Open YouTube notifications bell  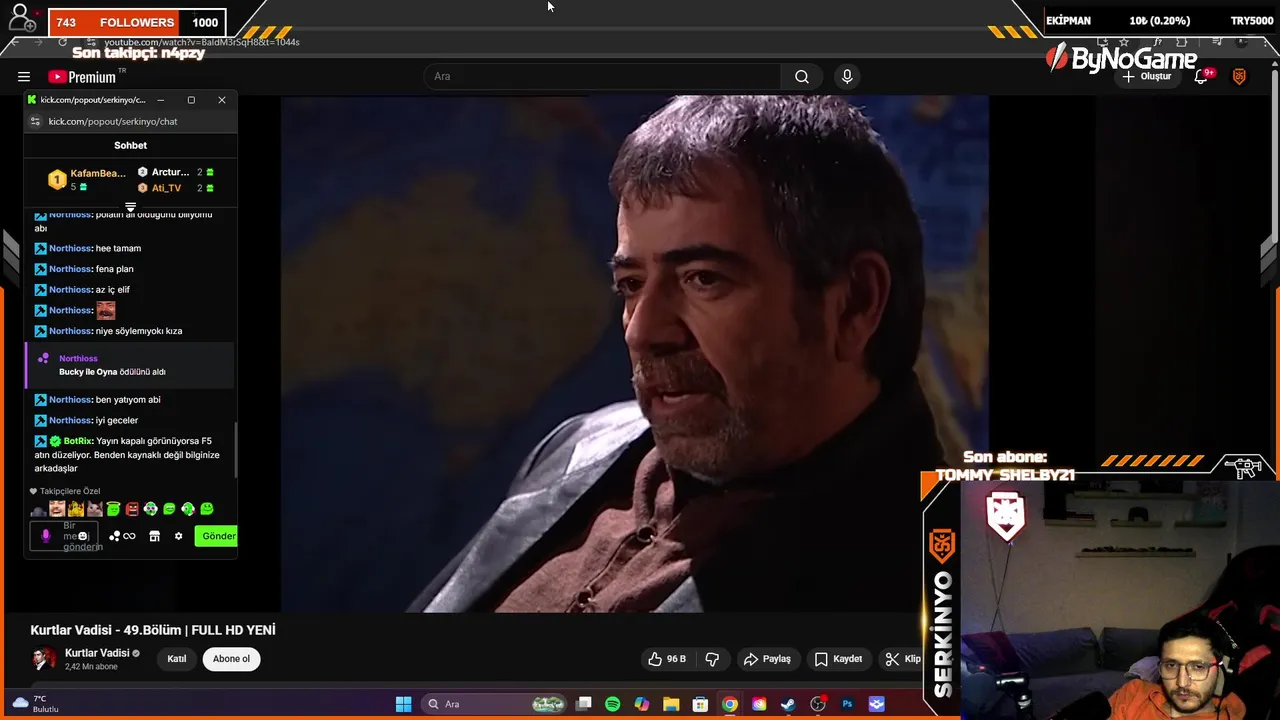tap(1201, 76)
